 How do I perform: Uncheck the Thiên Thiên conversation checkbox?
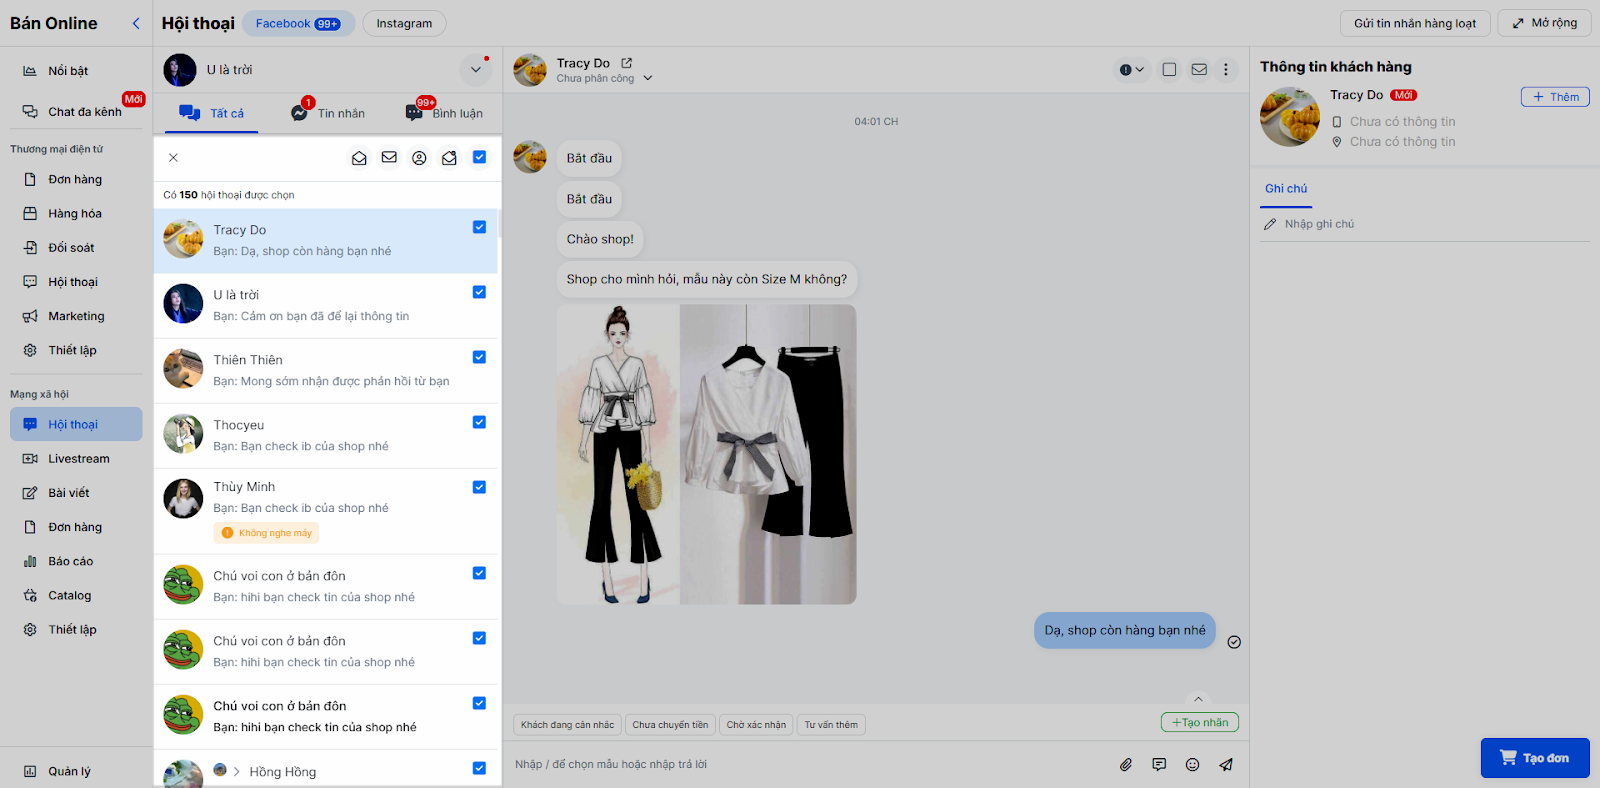coord(479,357)
